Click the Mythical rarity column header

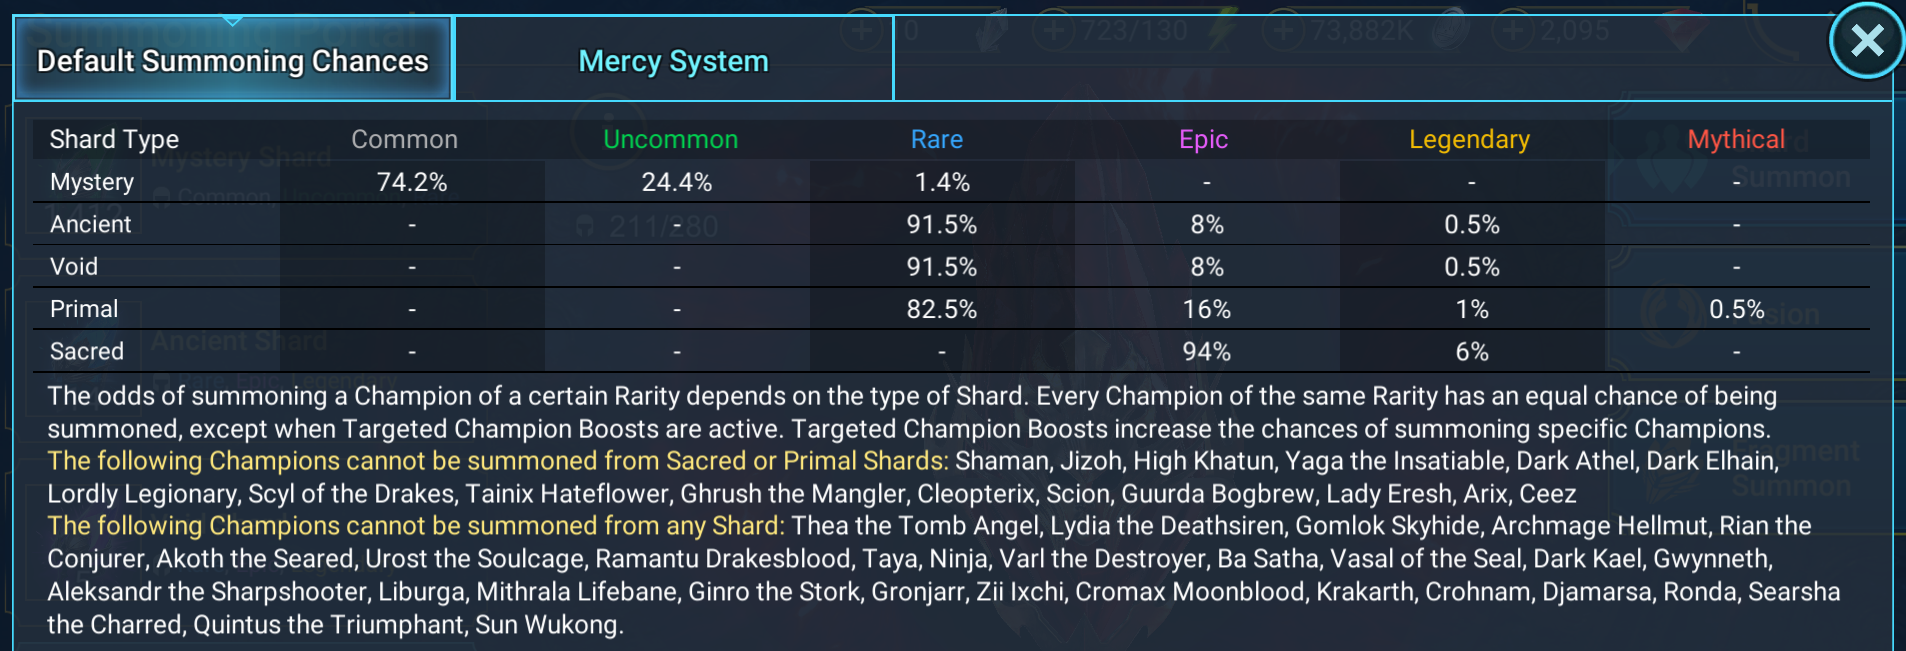[x=1736, y=139]
